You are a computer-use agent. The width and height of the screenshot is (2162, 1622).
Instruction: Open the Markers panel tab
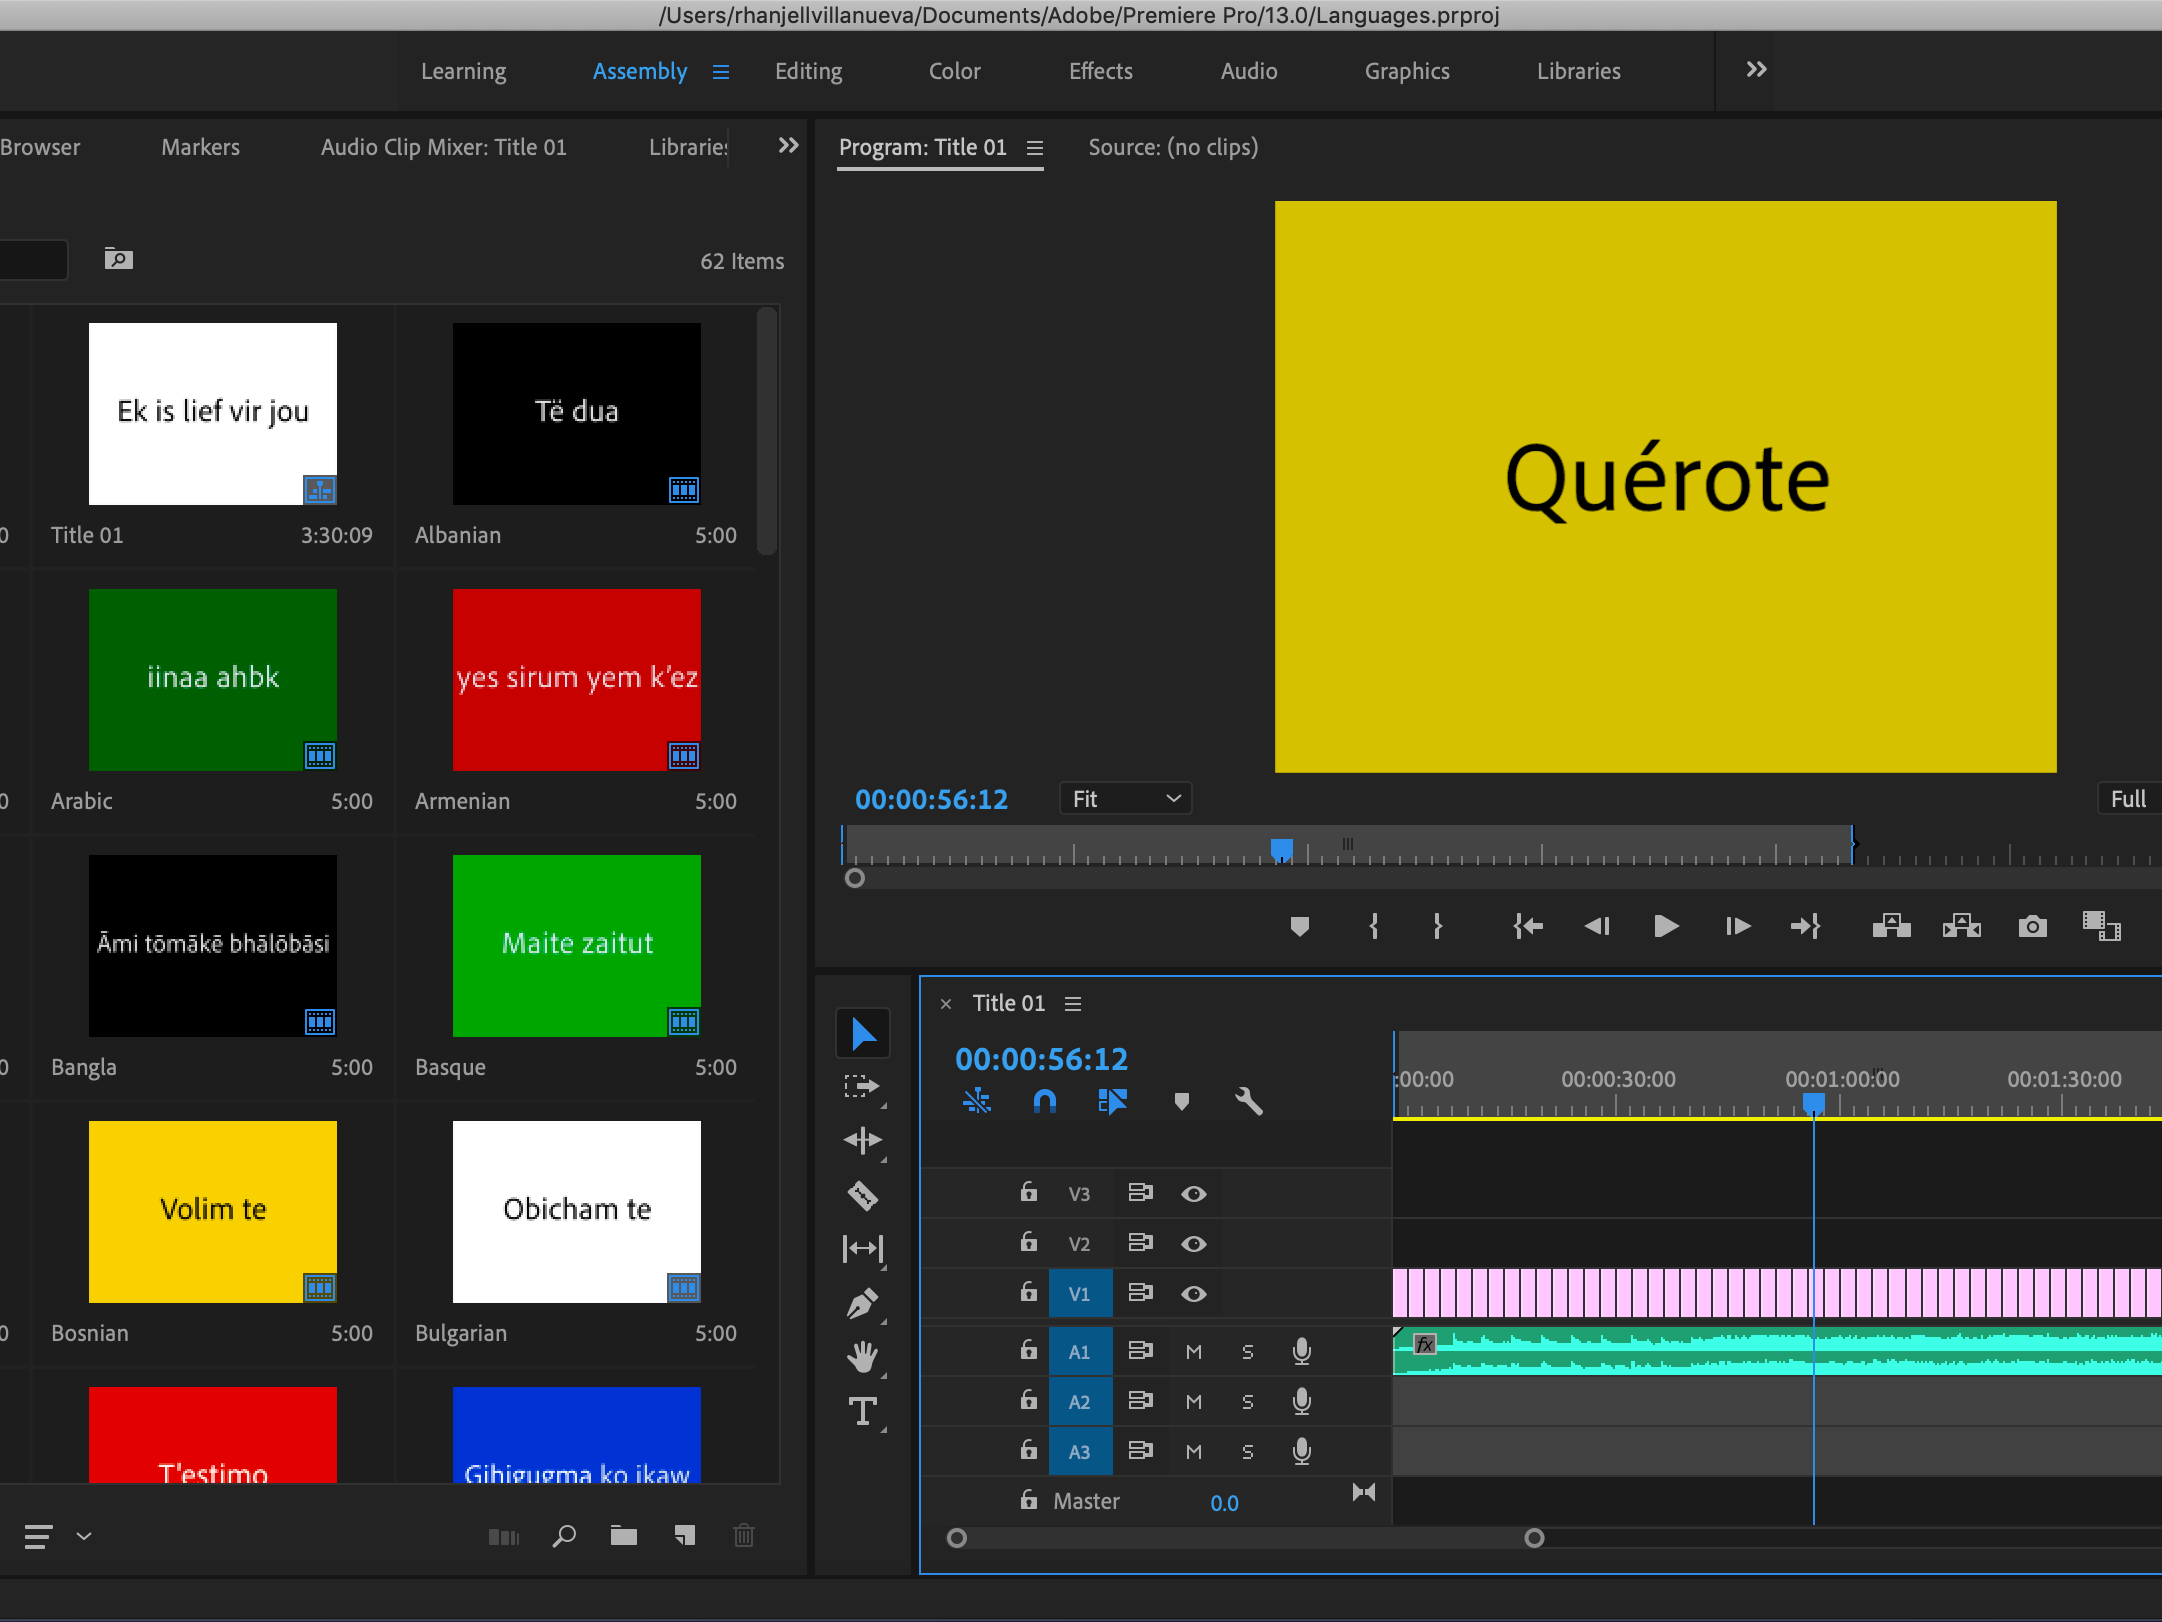click(x=200, y=147)
